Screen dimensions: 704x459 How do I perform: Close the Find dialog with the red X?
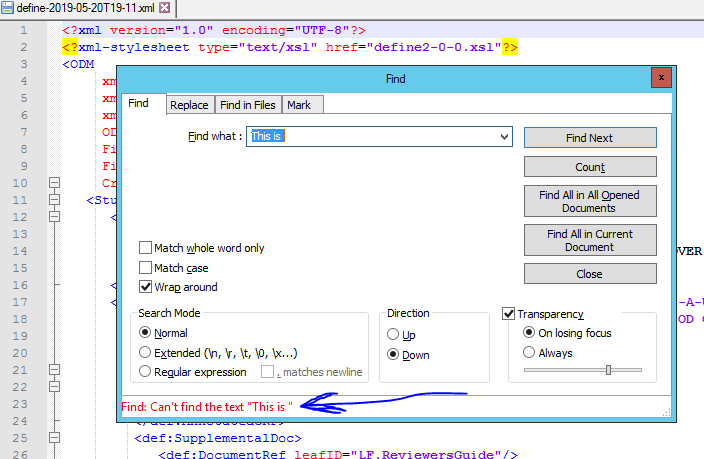coord(661,78)
